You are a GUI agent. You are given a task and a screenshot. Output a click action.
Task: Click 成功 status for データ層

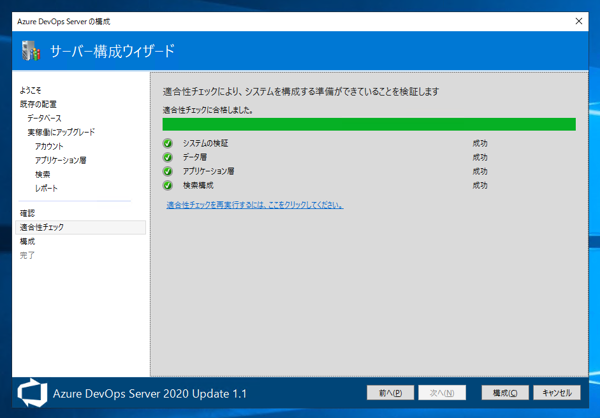point(480,157)
